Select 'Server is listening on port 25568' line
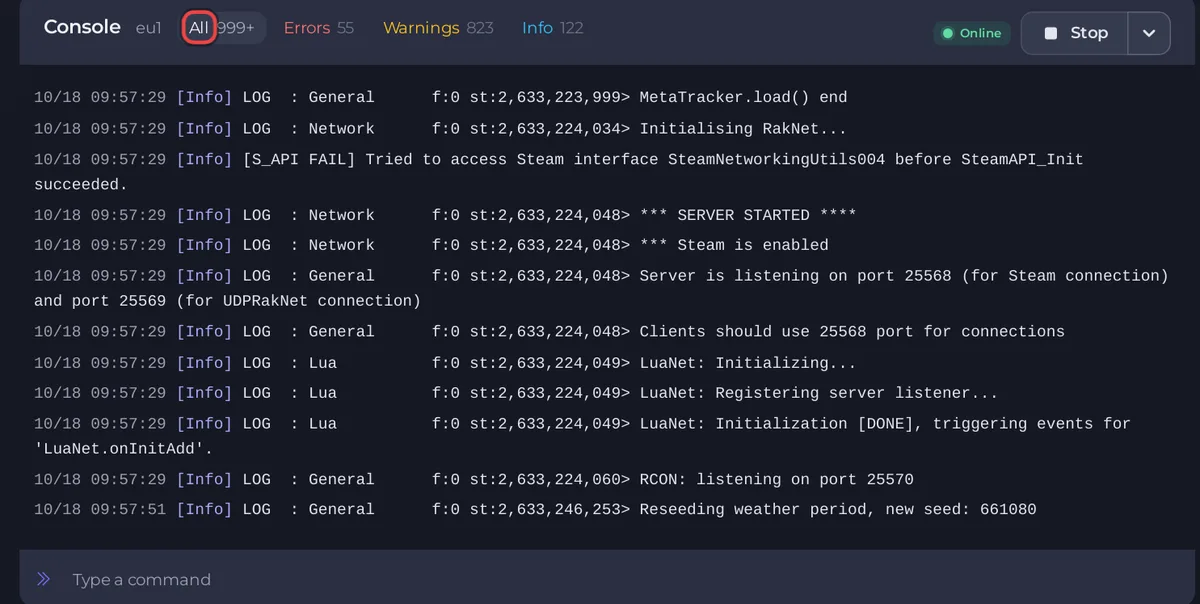Viewport: 1200px width, 604px height. point(600,288)
